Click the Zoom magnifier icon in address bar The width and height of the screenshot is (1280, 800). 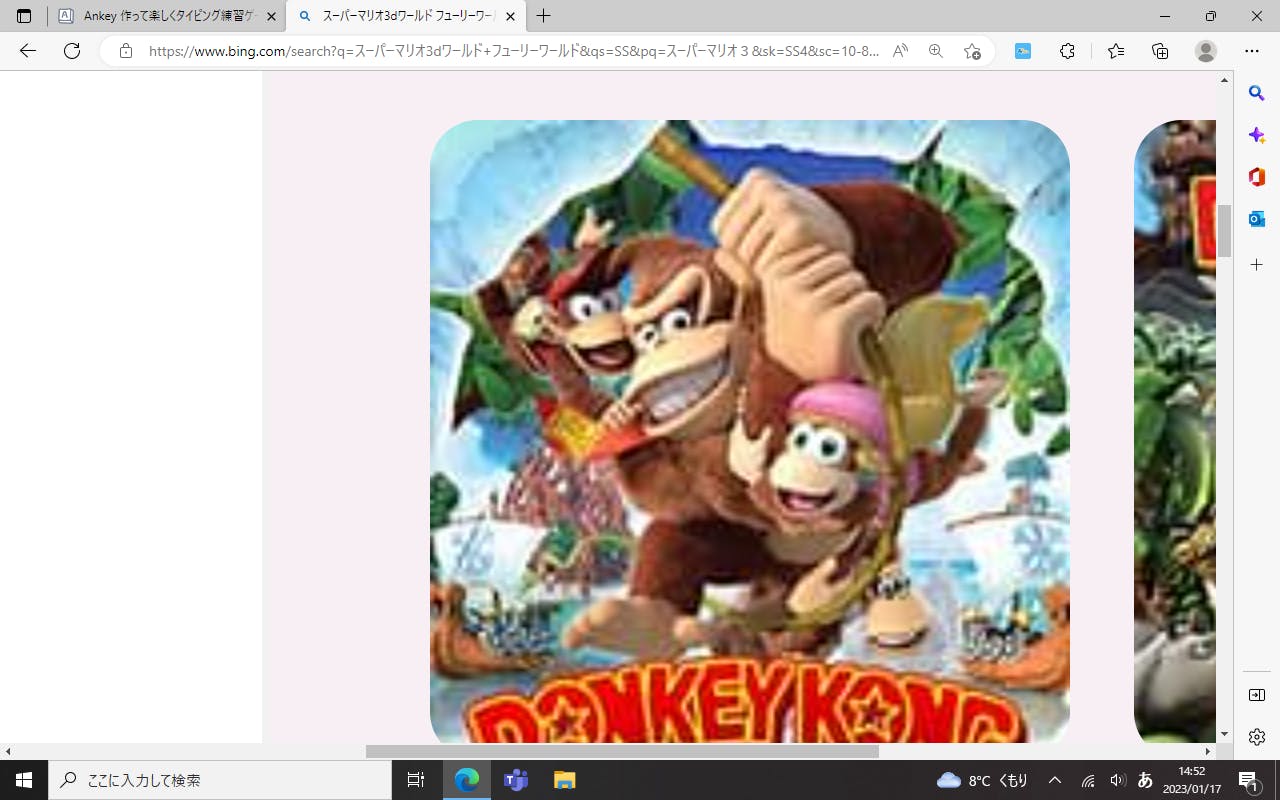[x=936, y=51]
